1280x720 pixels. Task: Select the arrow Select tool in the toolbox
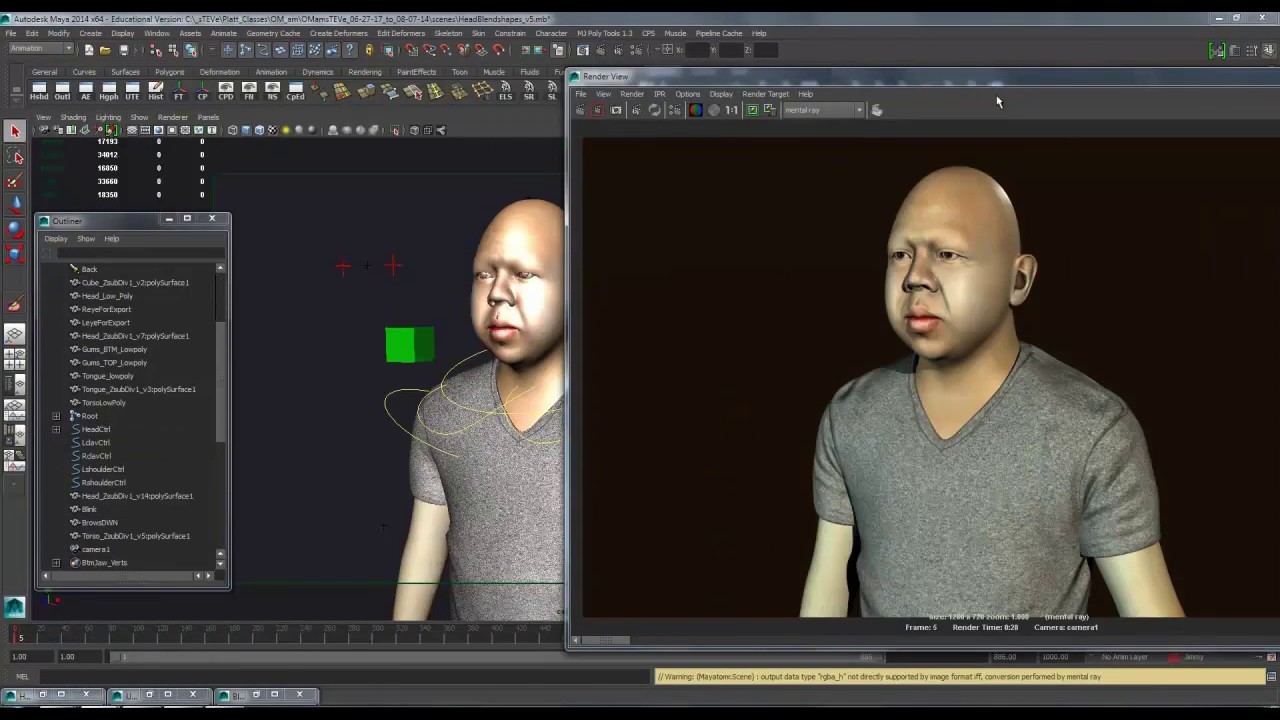[x=16, y=132]
